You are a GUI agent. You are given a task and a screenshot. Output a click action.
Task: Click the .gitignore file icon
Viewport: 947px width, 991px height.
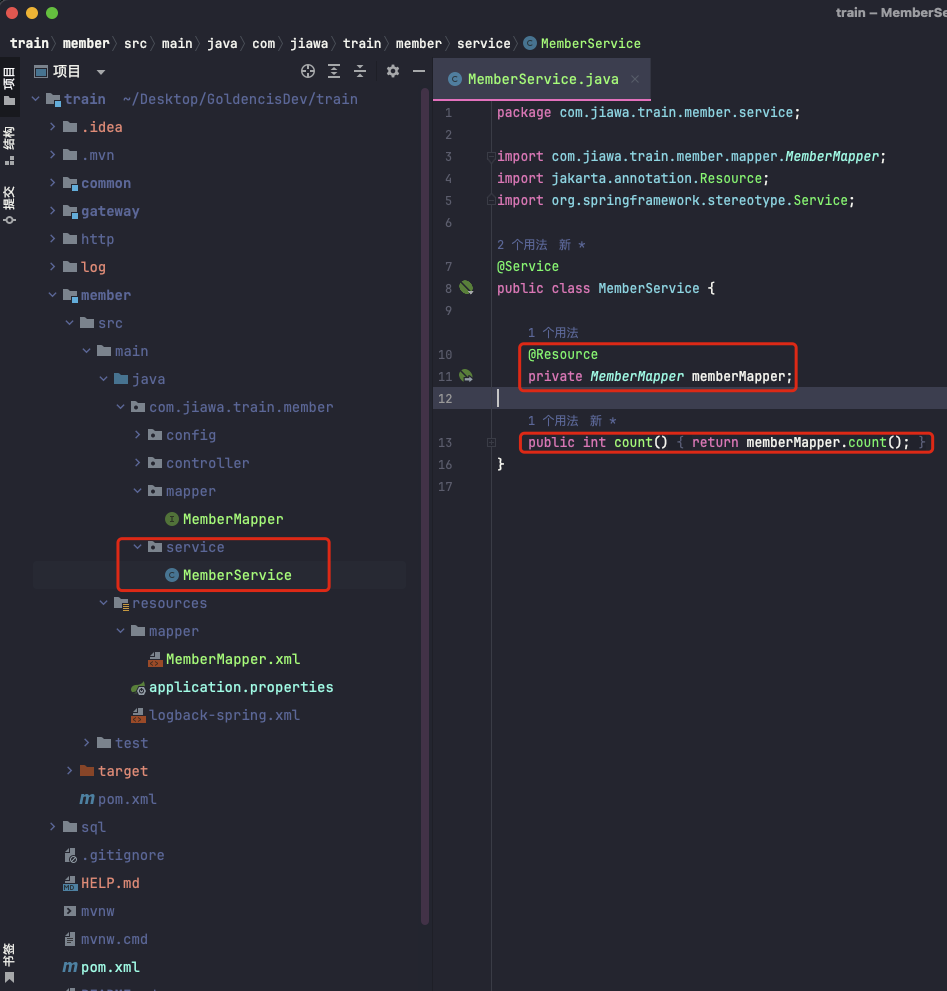pos(70,855)
